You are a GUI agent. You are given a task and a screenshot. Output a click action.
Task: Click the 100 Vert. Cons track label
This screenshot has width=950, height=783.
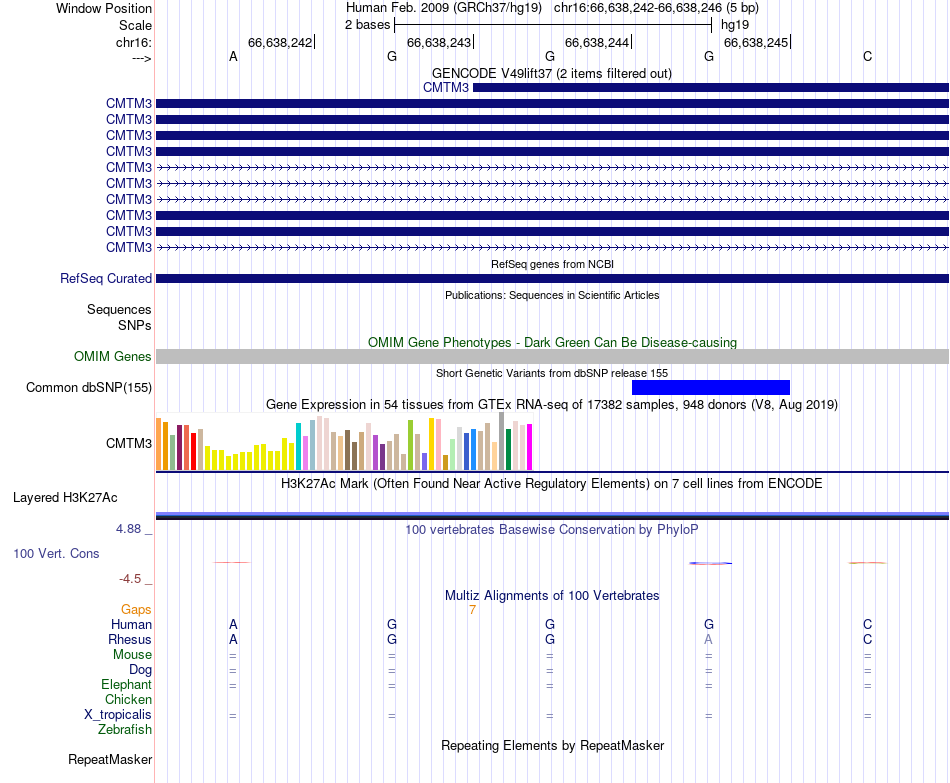(56, 553)
